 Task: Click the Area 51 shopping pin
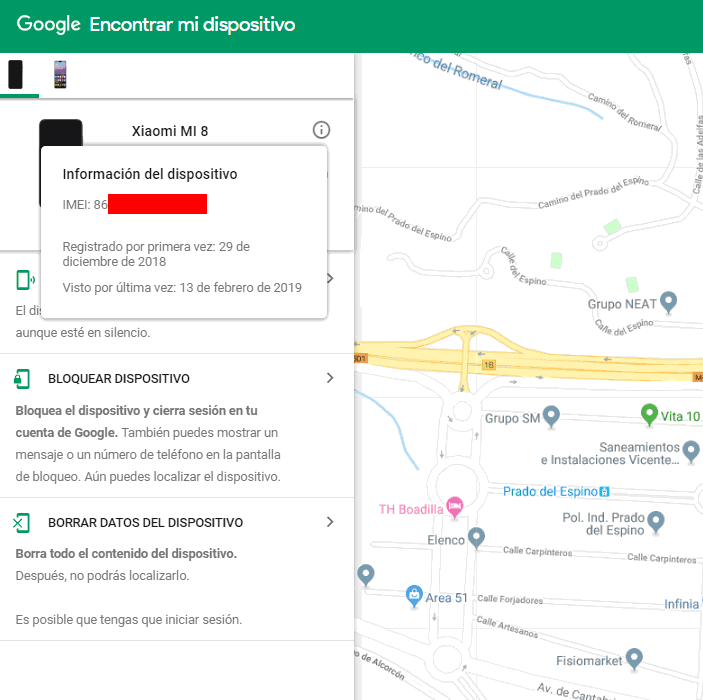(414, 596)
